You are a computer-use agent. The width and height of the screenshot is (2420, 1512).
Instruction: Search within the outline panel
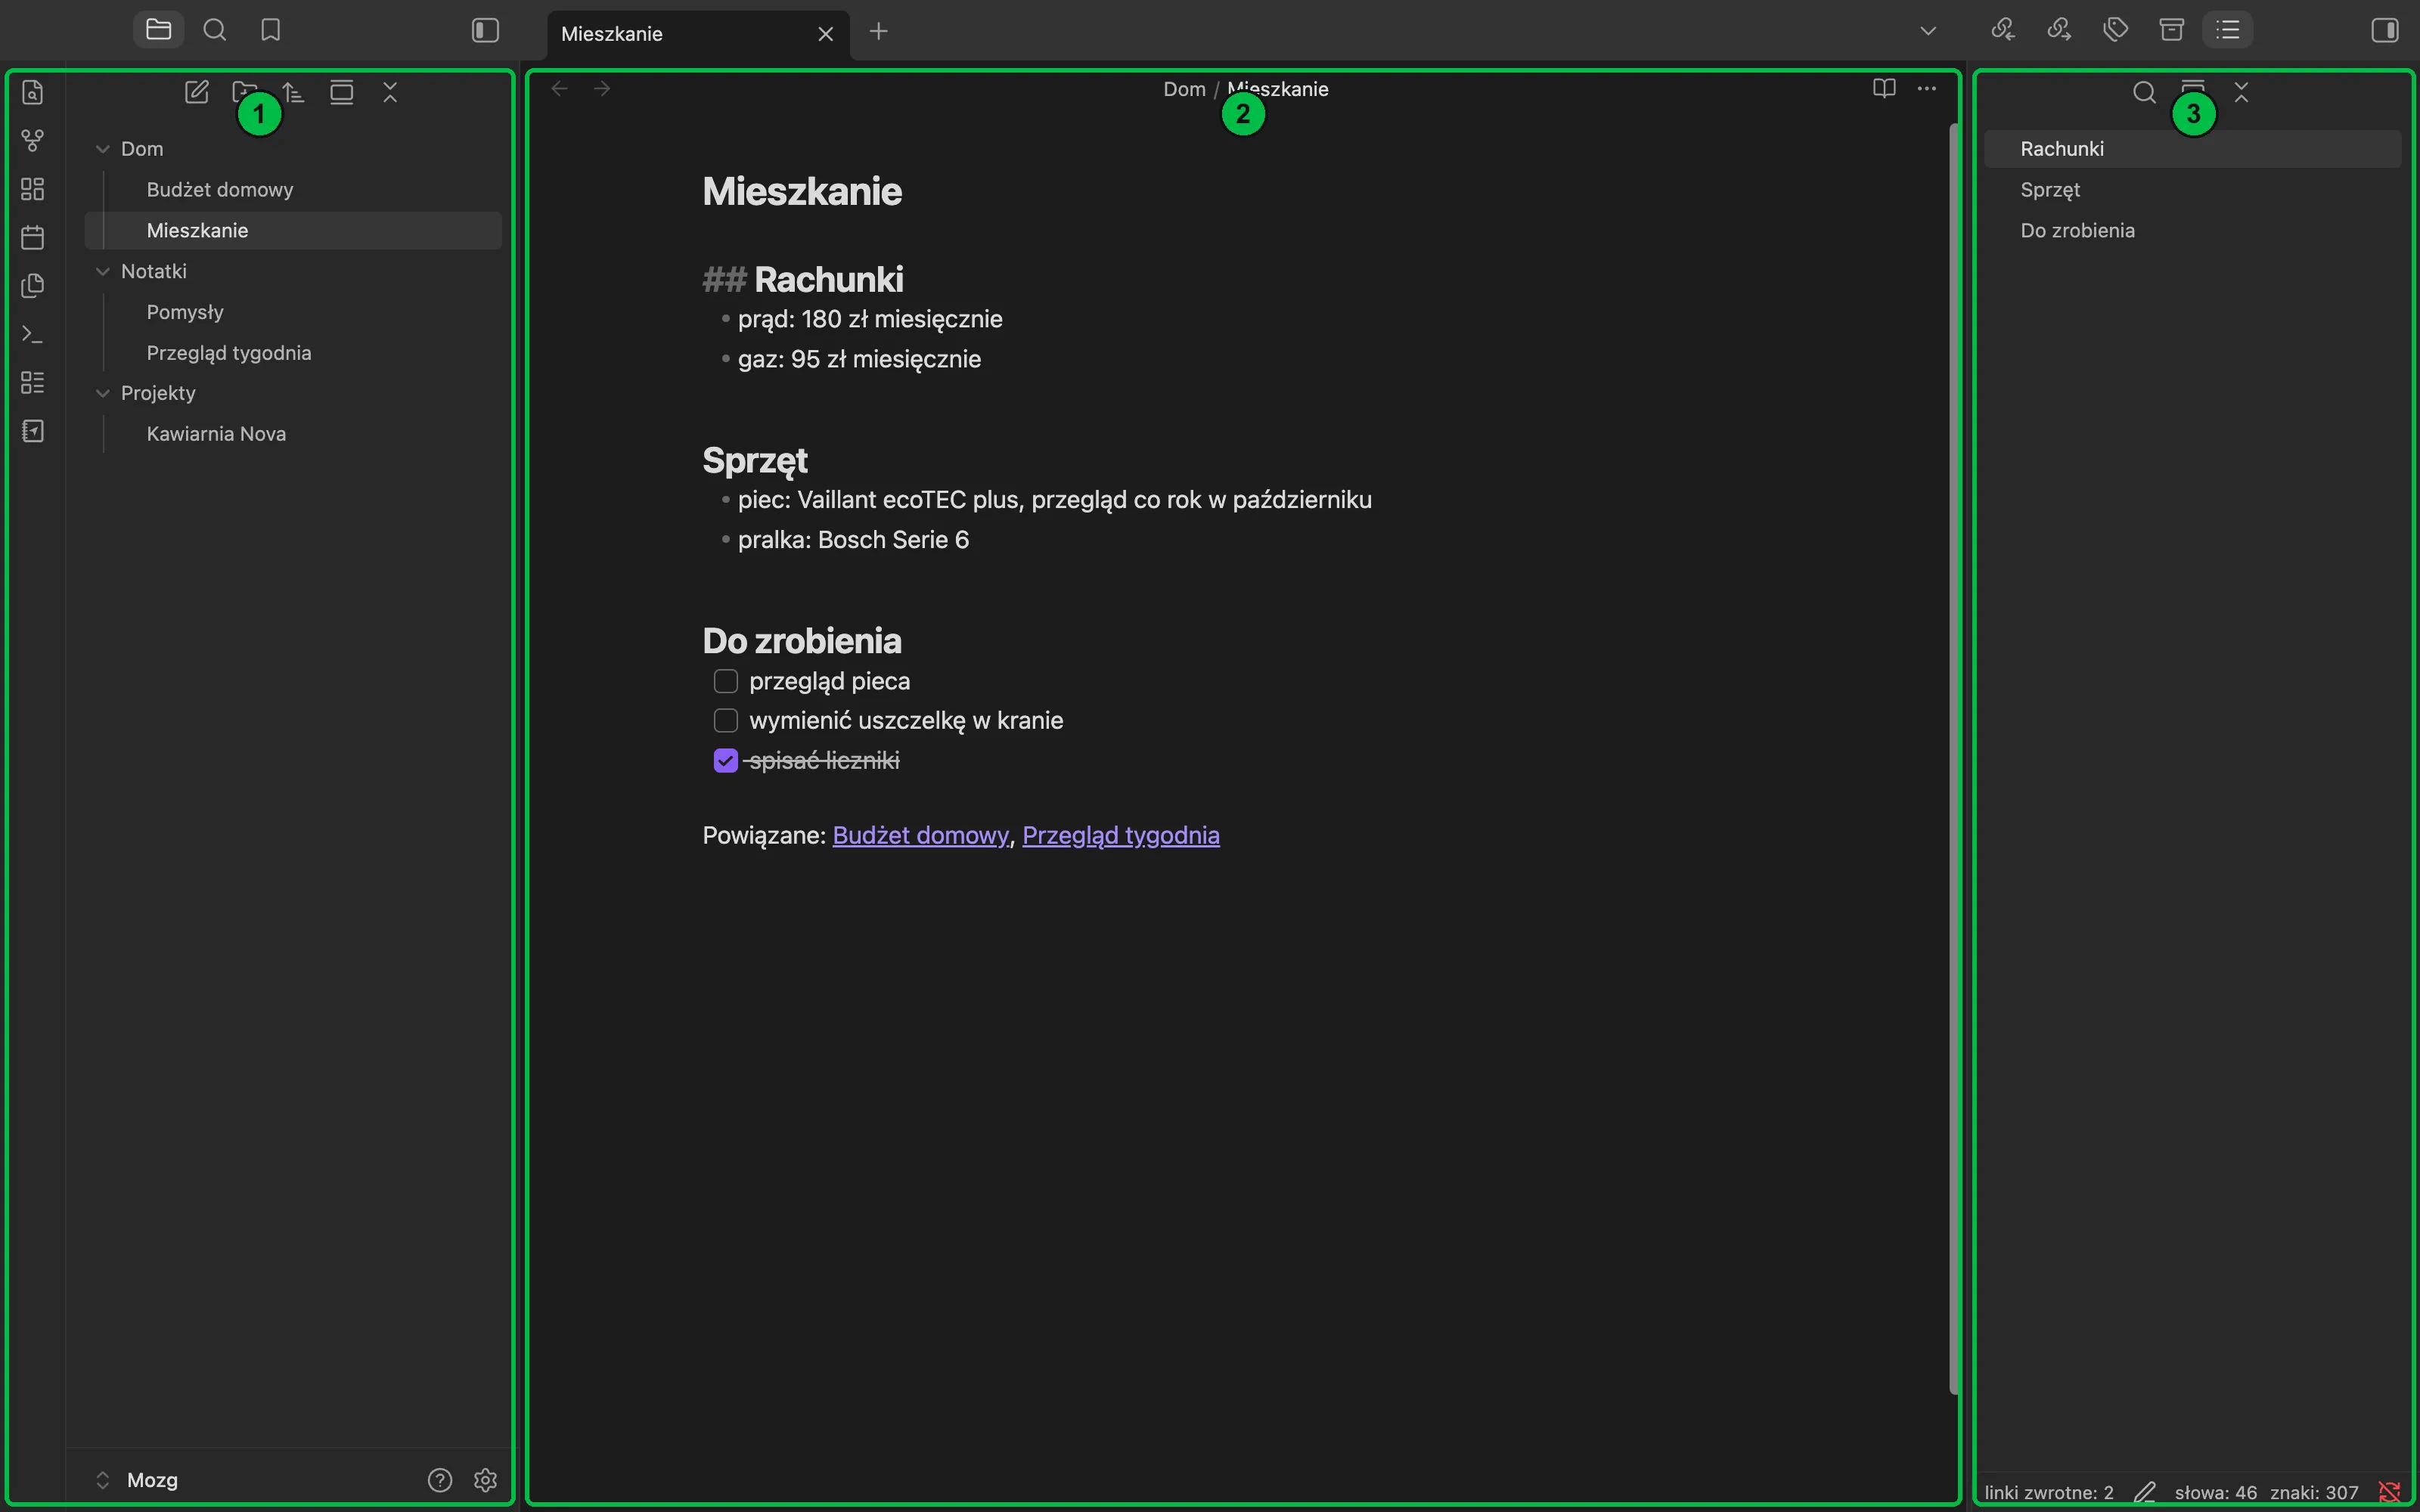(x=2144, y=92)
